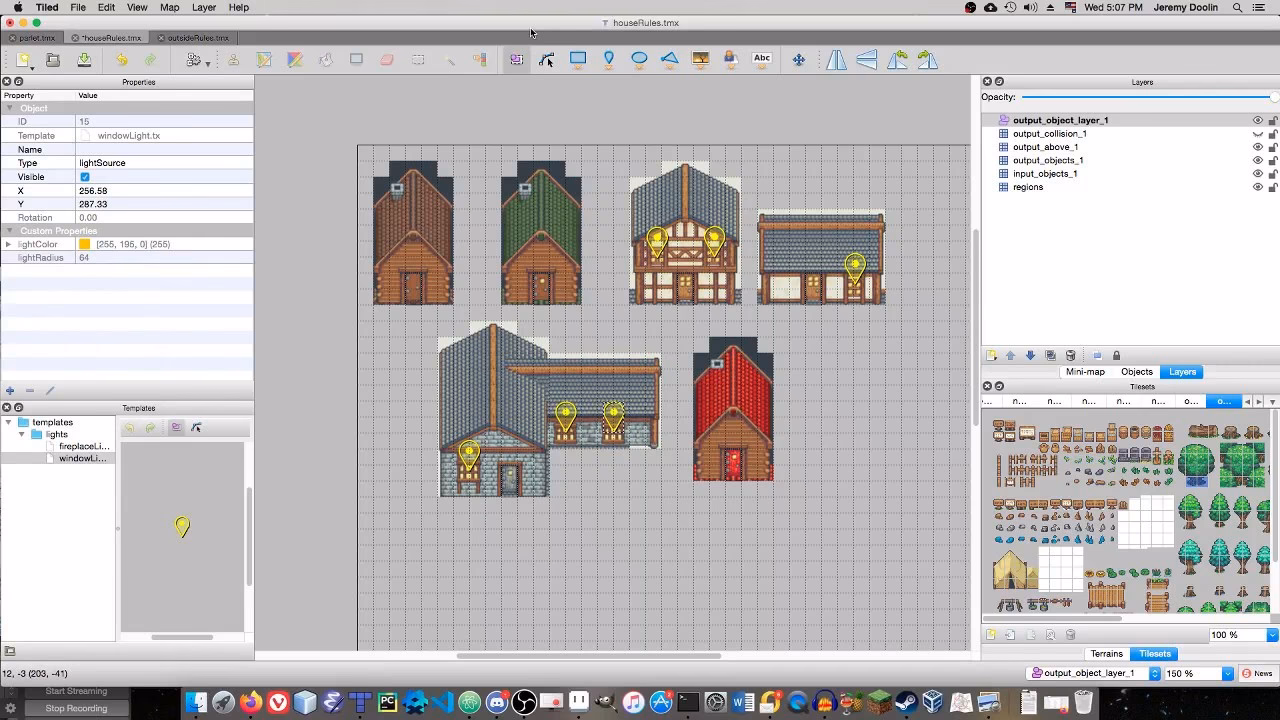Viewport: 1280px width, 720px height.
Task: Select the Insert Tile tool
Action: (700, 59)
